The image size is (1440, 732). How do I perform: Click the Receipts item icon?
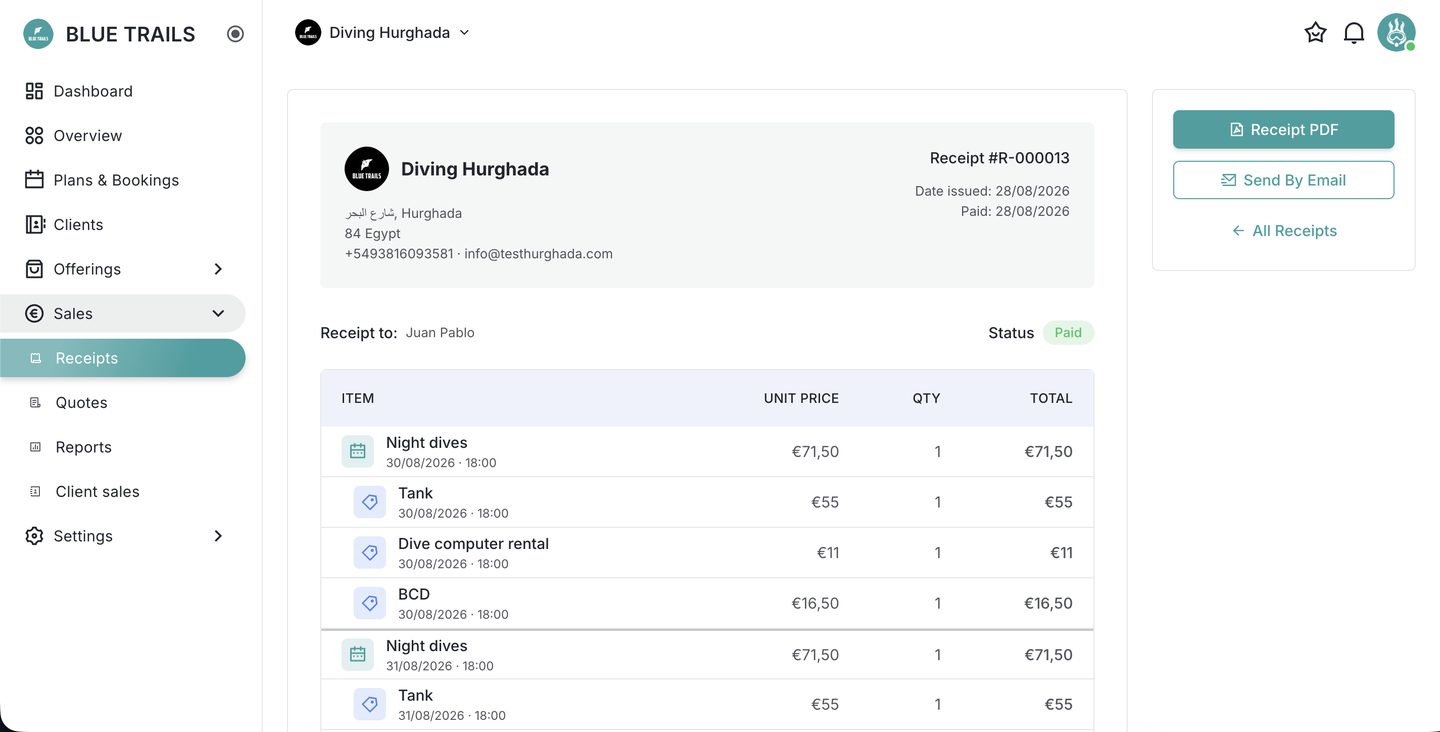(x=36, y=358)
